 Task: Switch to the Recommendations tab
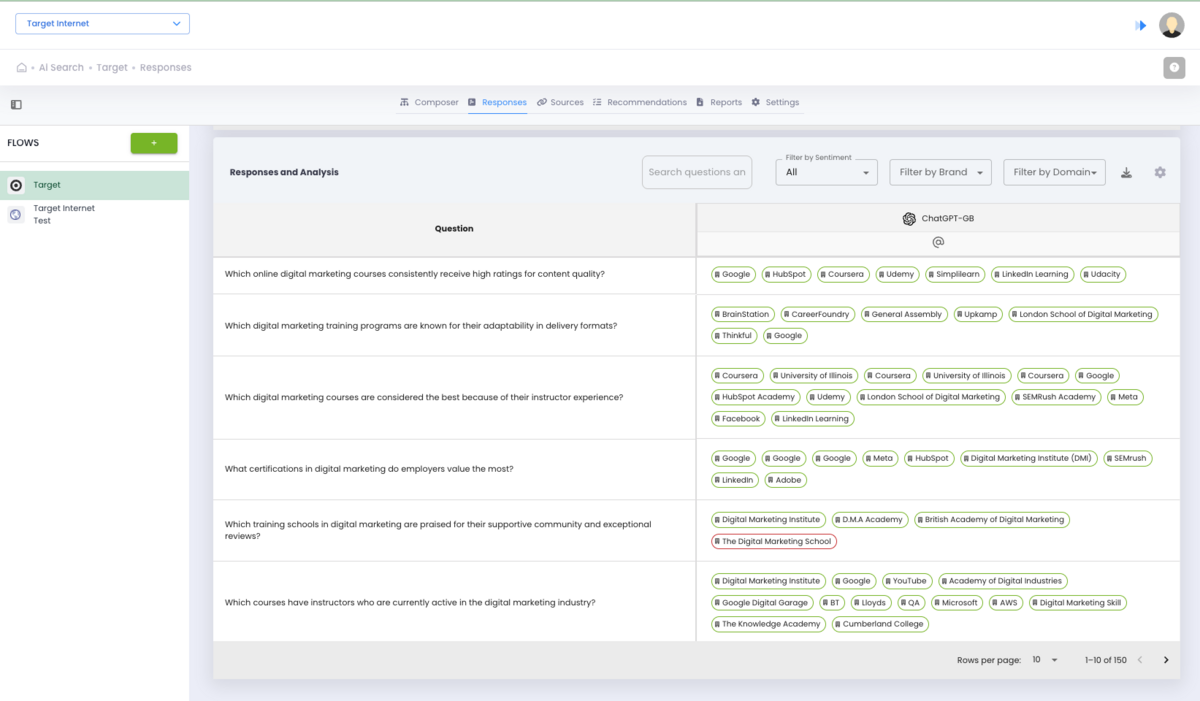point(639,102)
